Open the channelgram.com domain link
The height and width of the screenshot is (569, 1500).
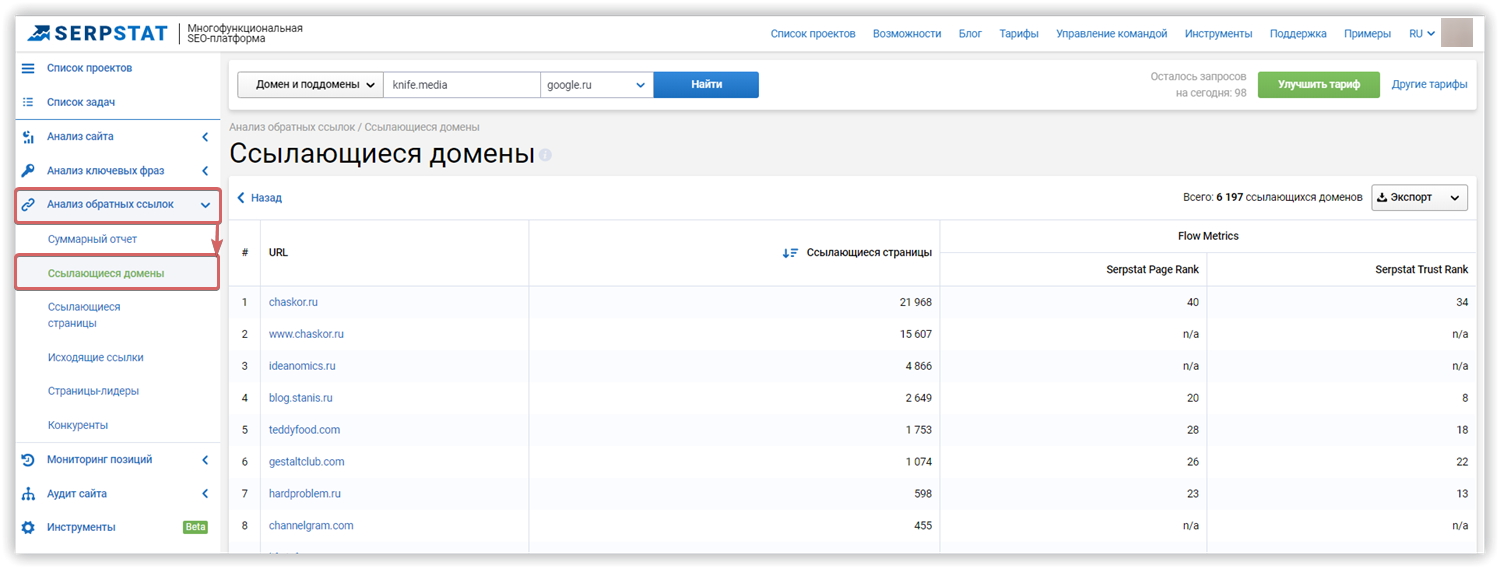(311, 526)
